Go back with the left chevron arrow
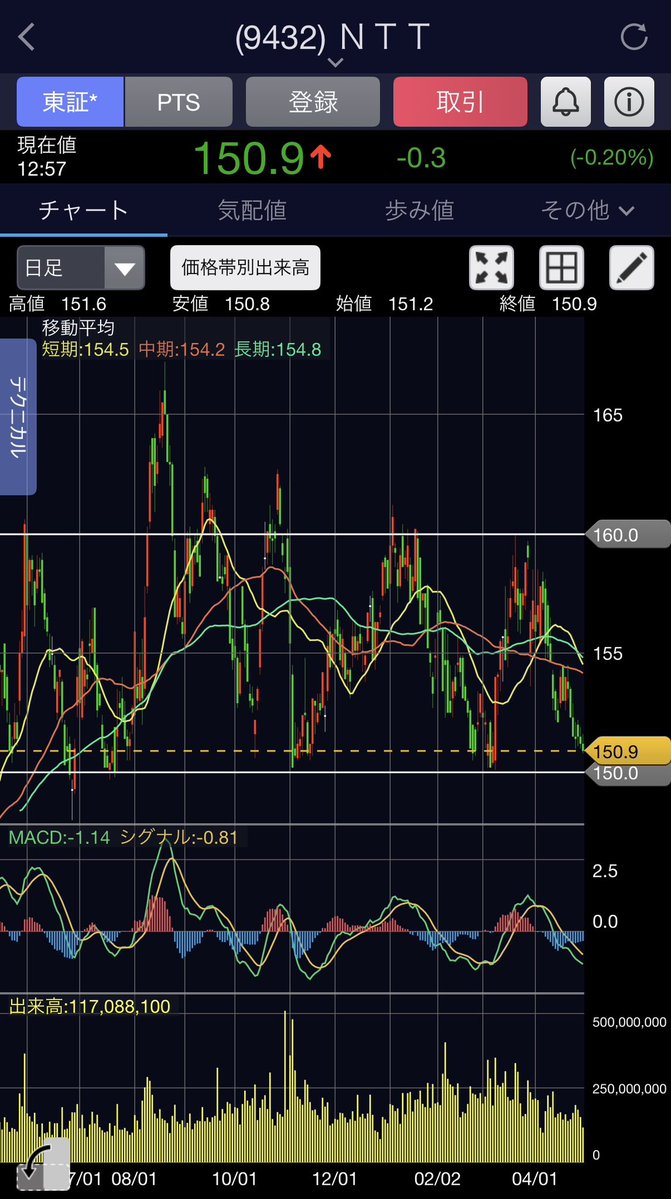The height and width of the screenshot is (1199, 671). coord(27,37)
